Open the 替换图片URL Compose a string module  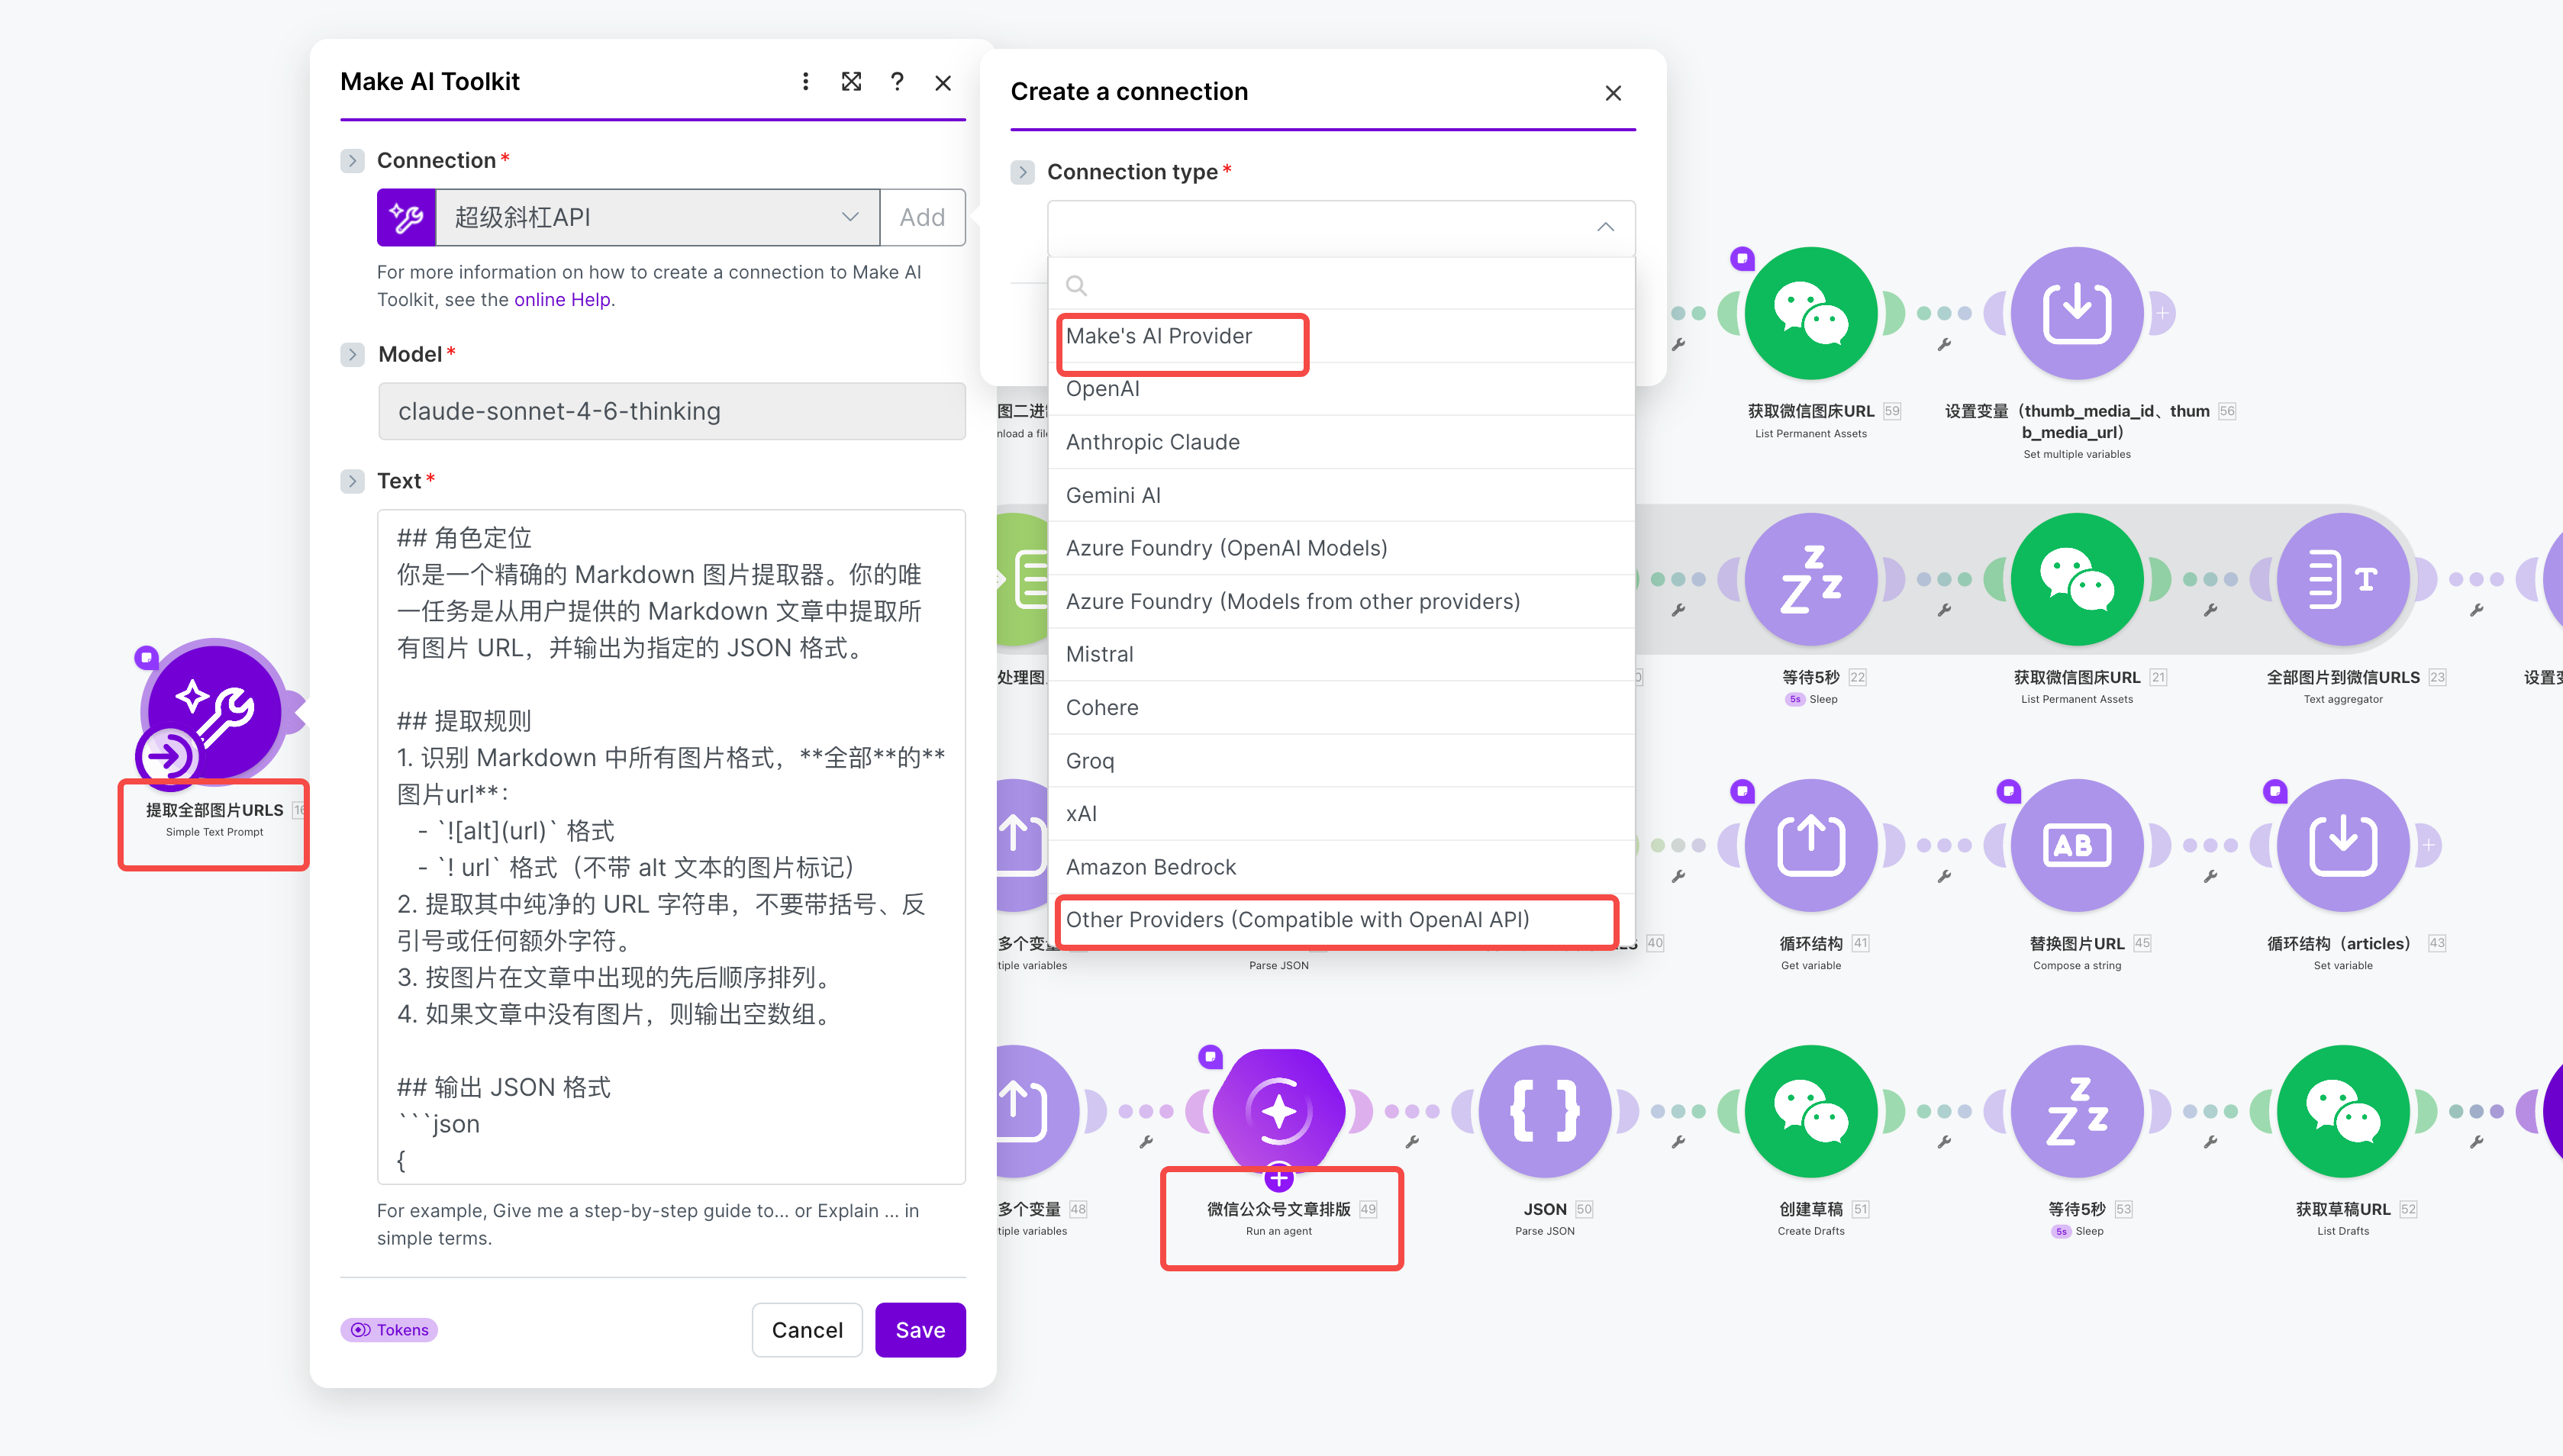[x=2076, y=844]
